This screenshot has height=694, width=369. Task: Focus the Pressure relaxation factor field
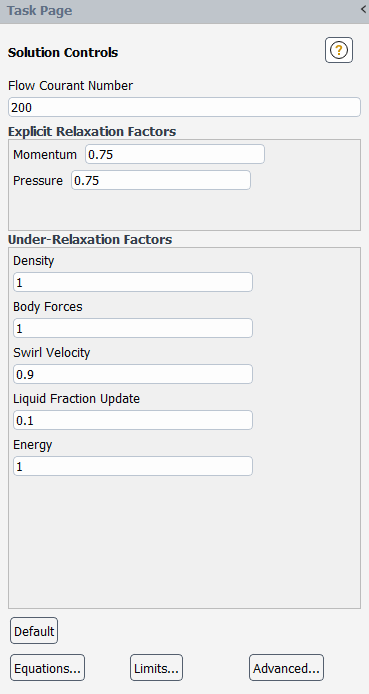161,180
